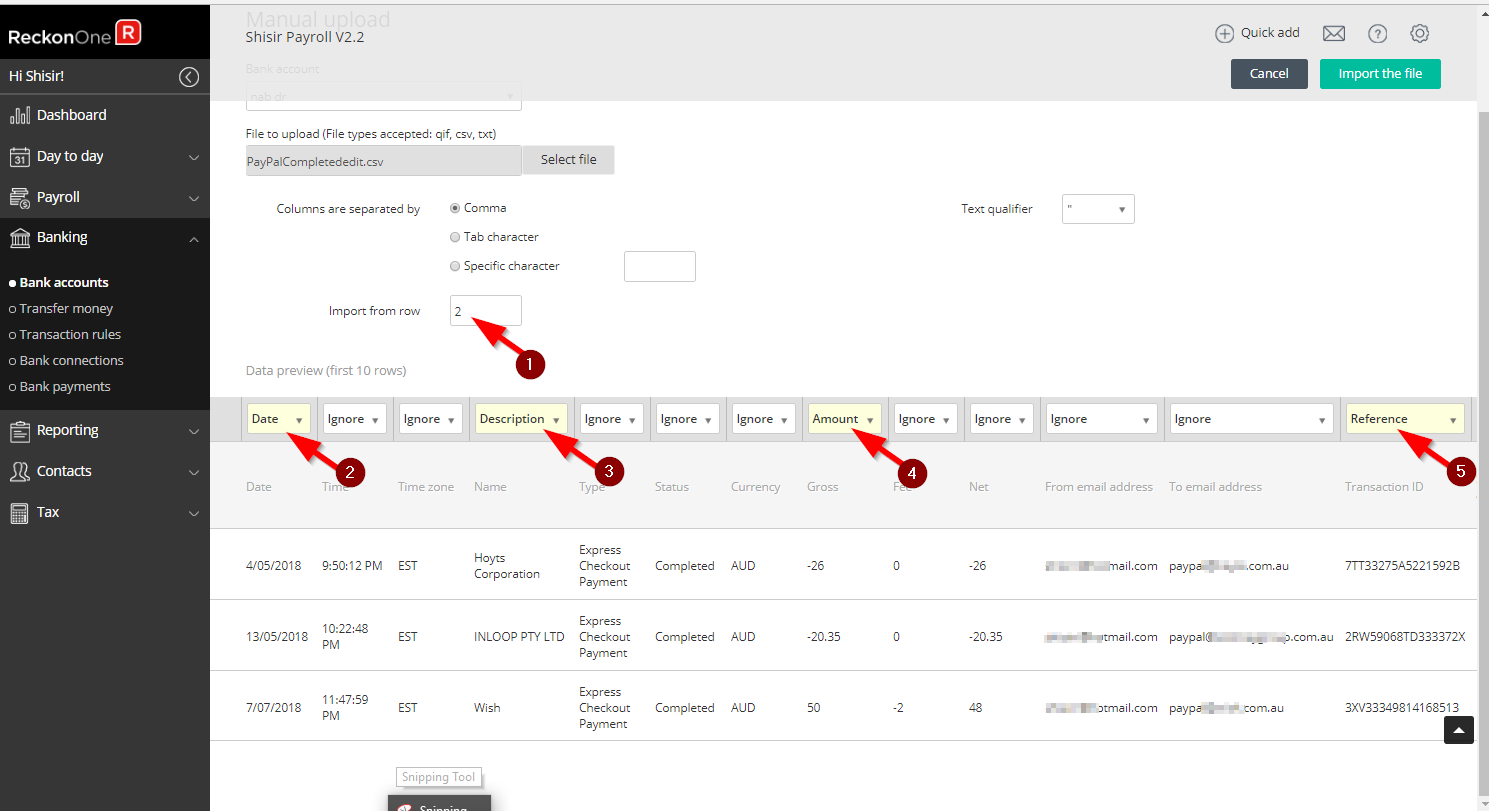
Task: Select the Tab character separator option
Action: pyautogui.click(x=455, y=237)
